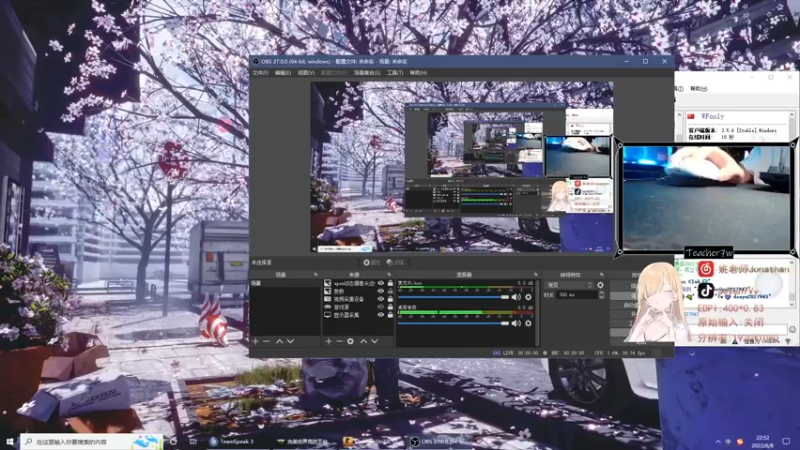Open Task View on the taskbar

coord(193,441)
